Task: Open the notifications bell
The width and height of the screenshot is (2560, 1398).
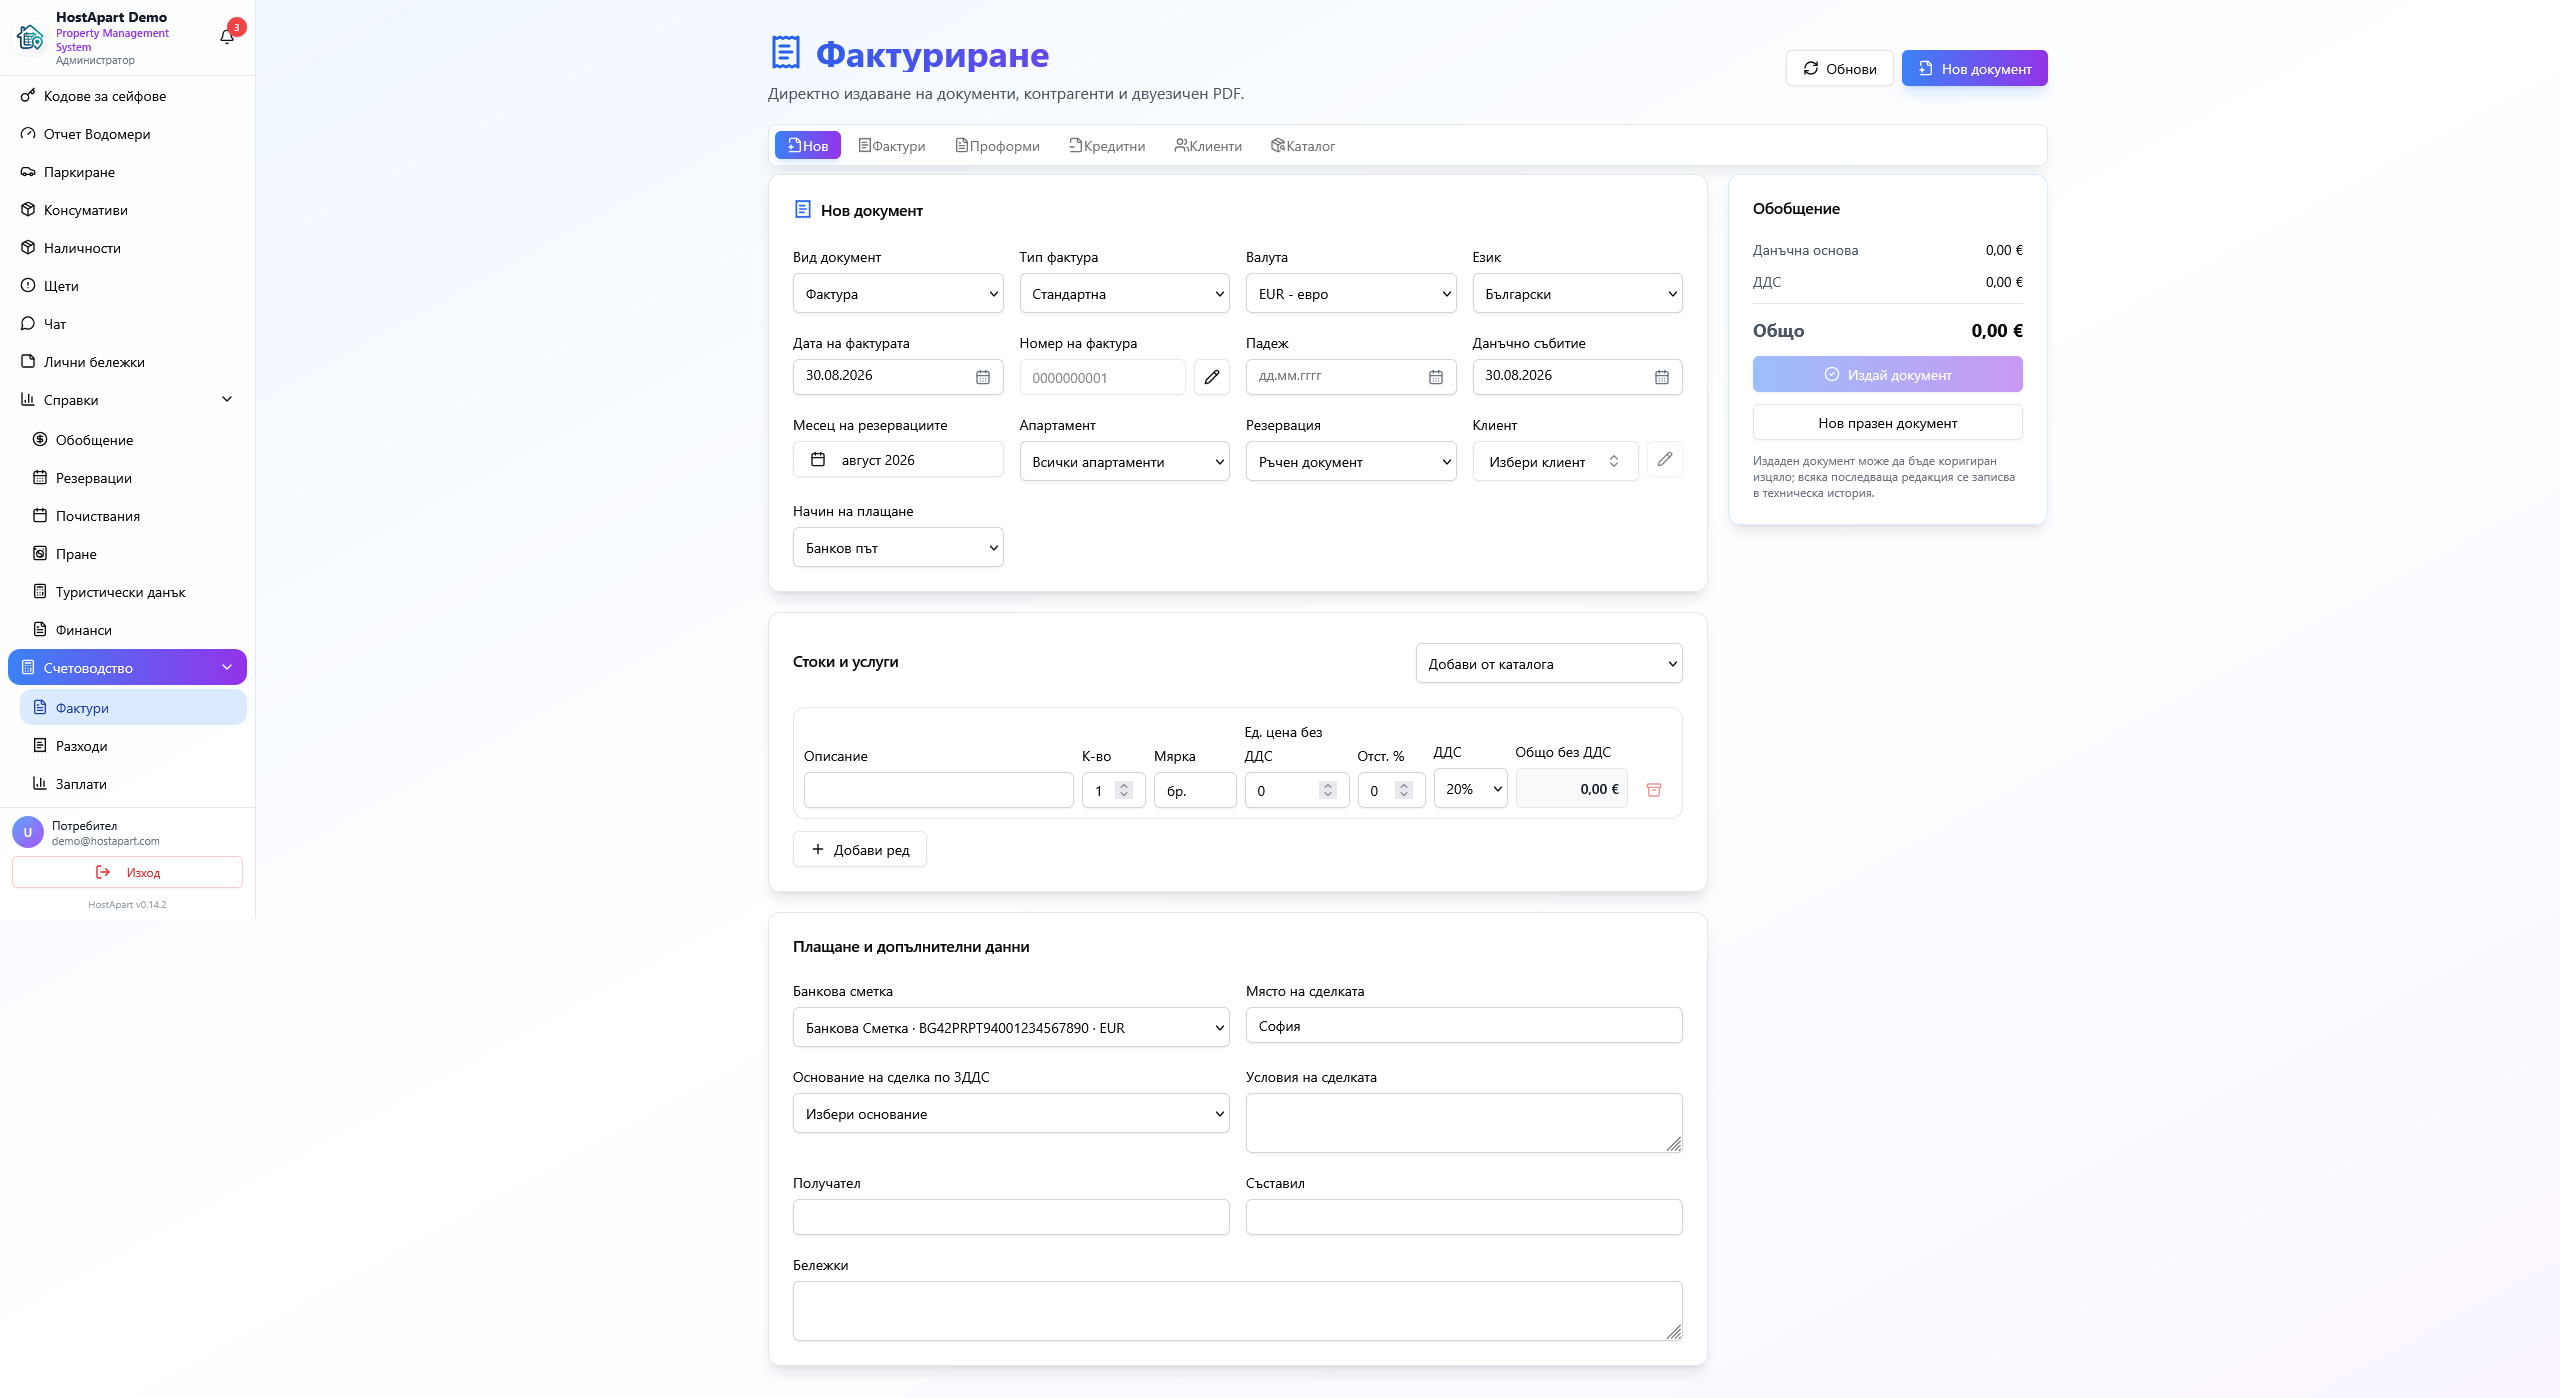Action: 227,36
